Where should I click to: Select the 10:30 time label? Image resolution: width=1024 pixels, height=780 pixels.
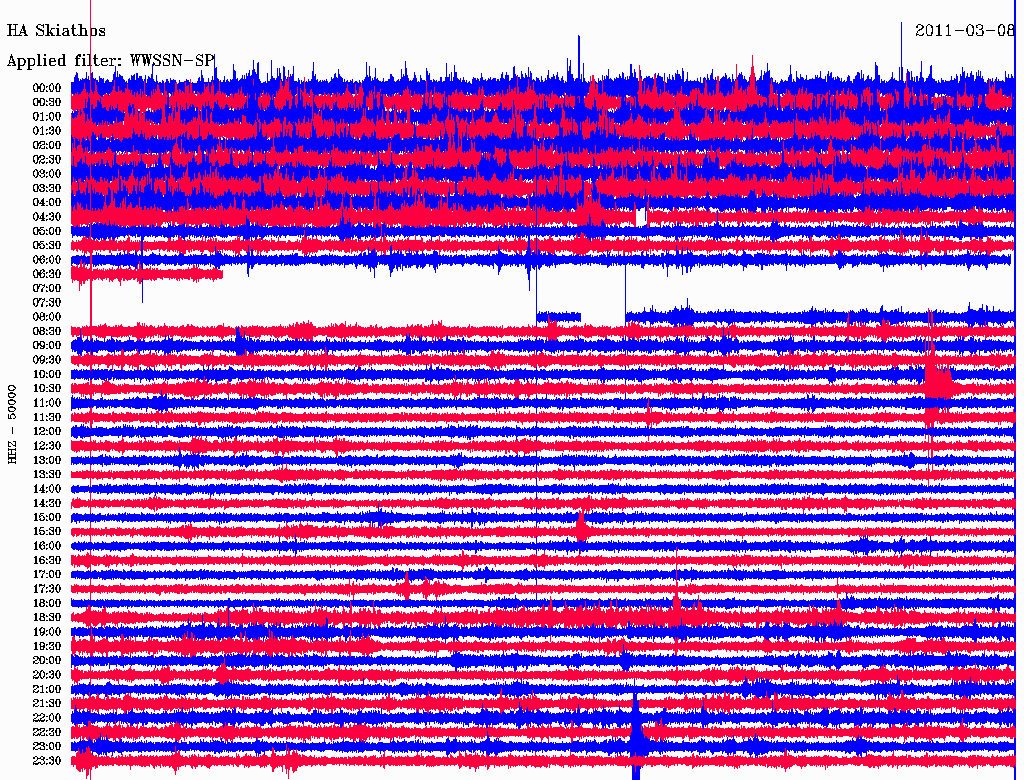[47, 388]
